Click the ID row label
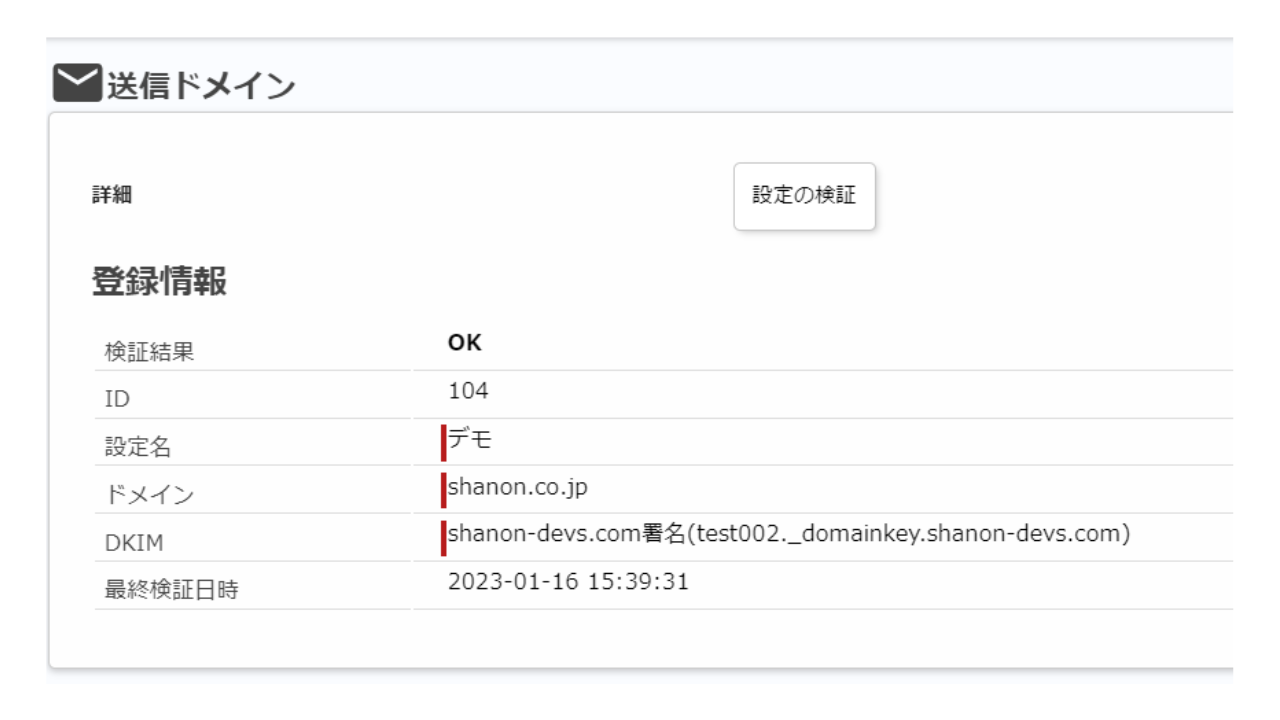The width and height of the screenshot is (1280, 720). click(117, 399)
